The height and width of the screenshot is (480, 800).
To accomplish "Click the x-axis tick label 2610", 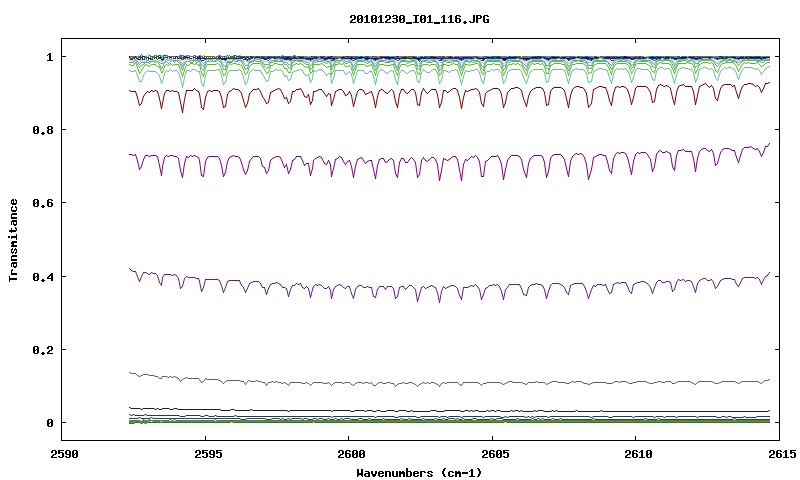I will pos(638,454).
